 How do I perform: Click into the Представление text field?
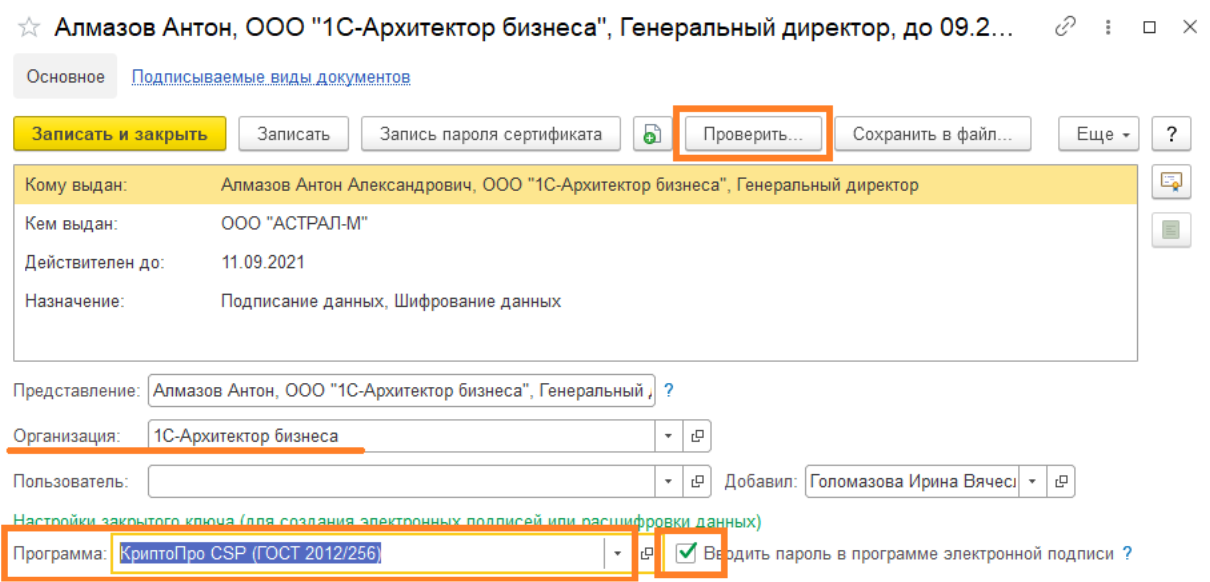pyautogui.click(x=400, y=391)
